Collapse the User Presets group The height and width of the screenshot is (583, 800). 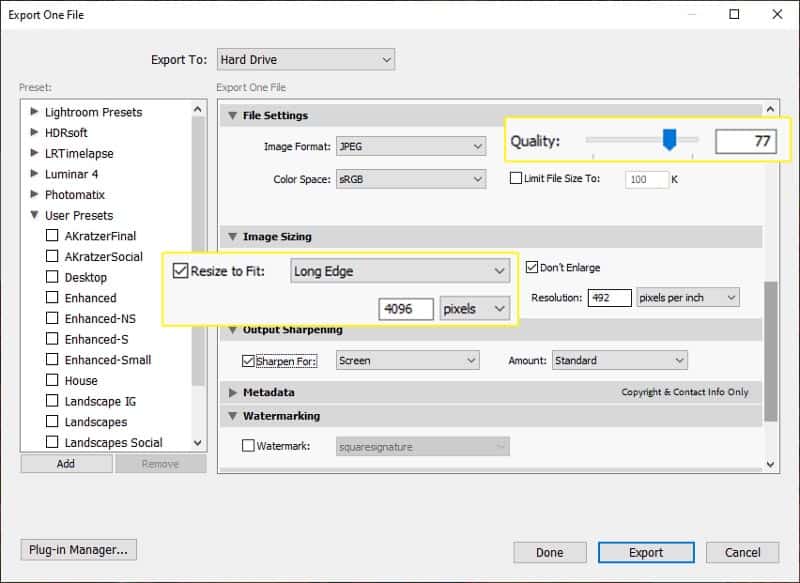34,215
